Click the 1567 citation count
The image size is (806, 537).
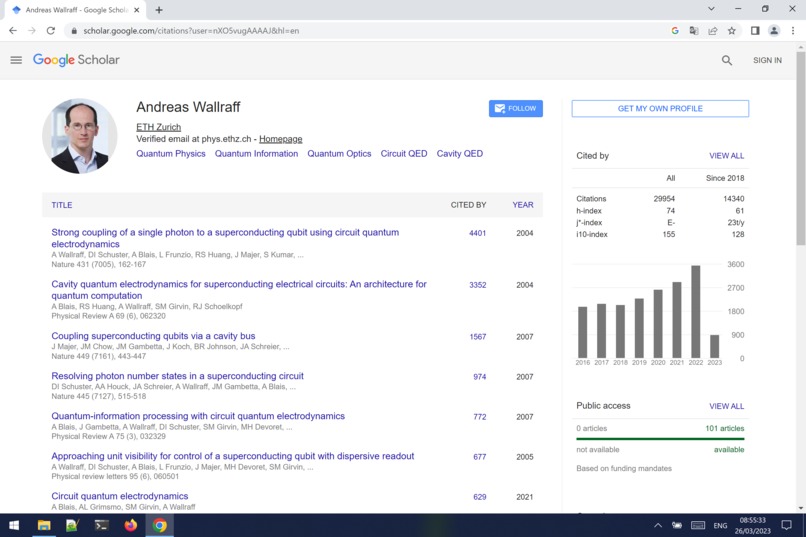478,337
